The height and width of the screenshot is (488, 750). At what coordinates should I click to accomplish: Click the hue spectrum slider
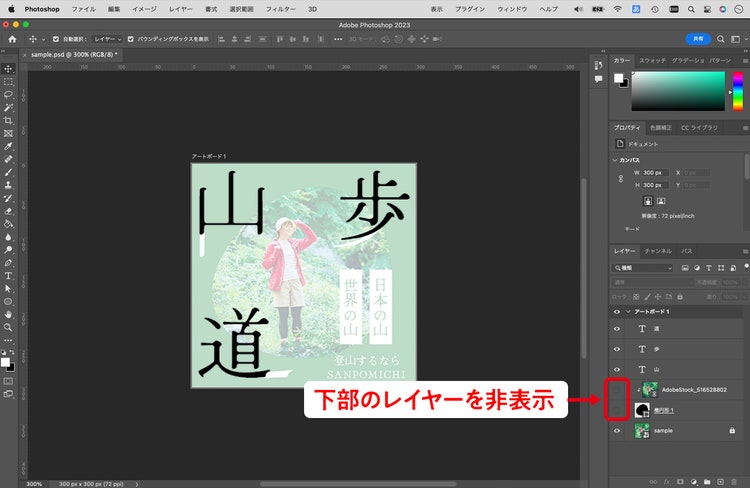click(738, 91)
